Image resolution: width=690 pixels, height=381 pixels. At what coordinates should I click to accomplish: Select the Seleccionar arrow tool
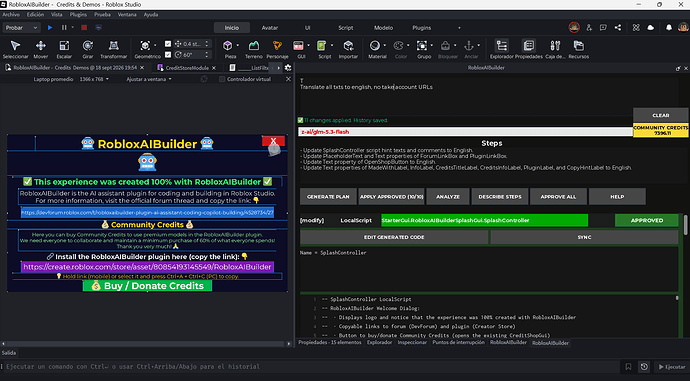15,49
